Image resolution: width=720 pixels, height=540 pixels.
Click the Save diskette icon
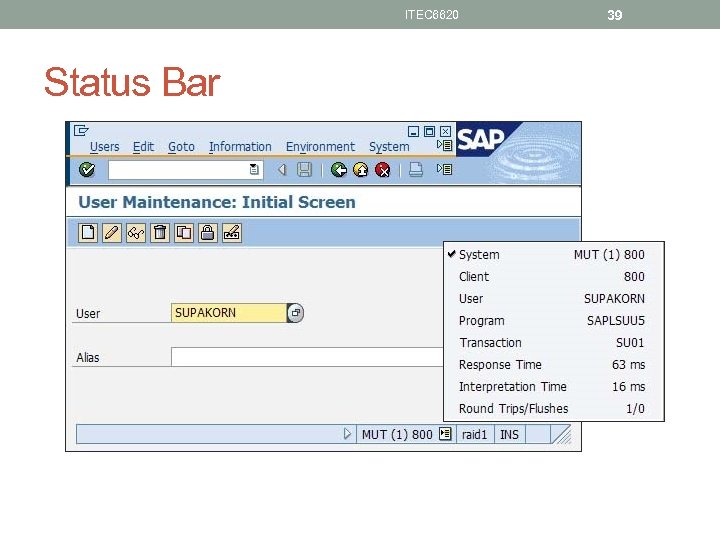(x=304, y=170)
